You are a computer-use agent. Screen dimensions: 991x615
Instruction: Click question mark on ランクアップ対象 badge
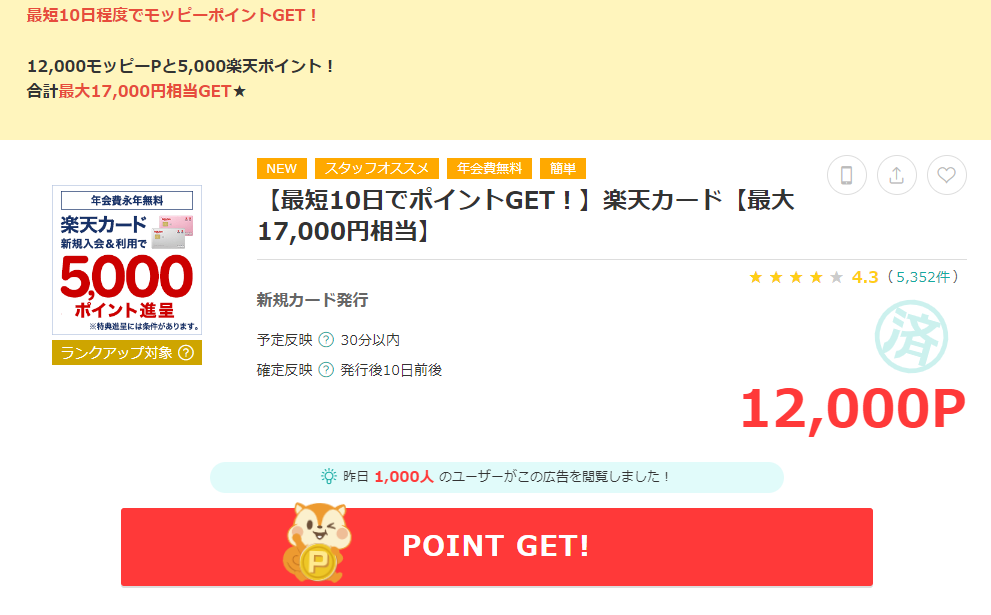coord(186,353)
